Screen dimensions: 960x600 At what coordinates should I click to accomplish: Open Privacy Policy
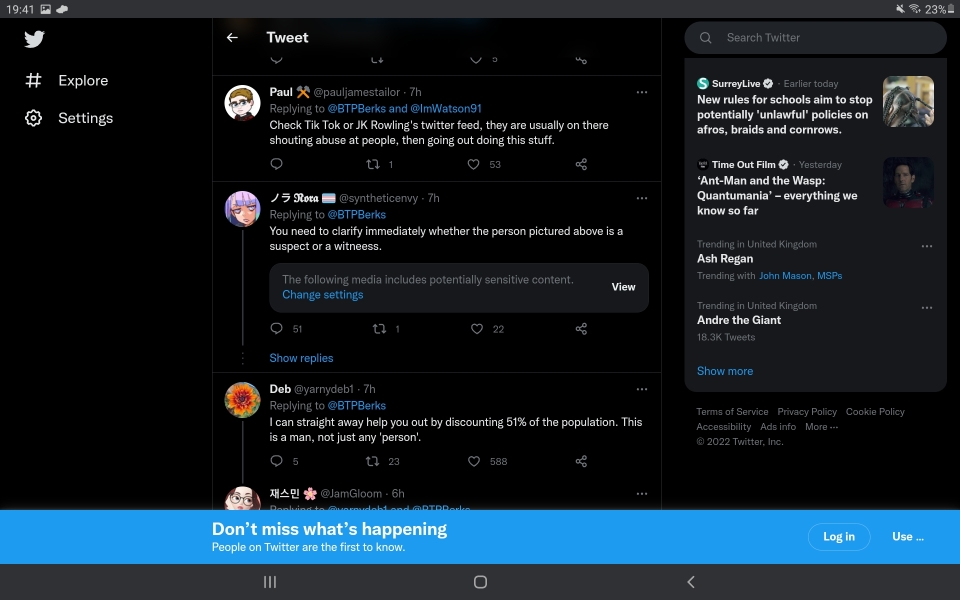coord(807,411)
